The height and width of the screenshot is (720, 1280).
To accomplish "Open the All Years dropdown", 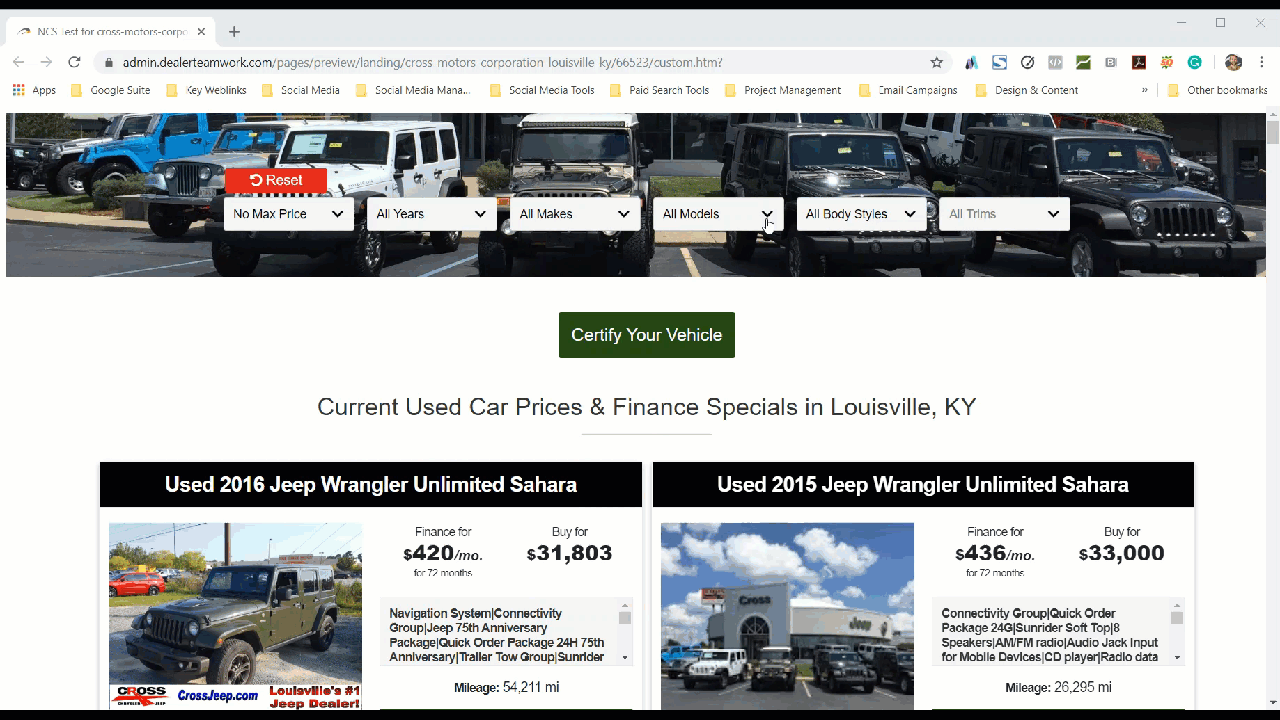I will click(x=431, y=214).
